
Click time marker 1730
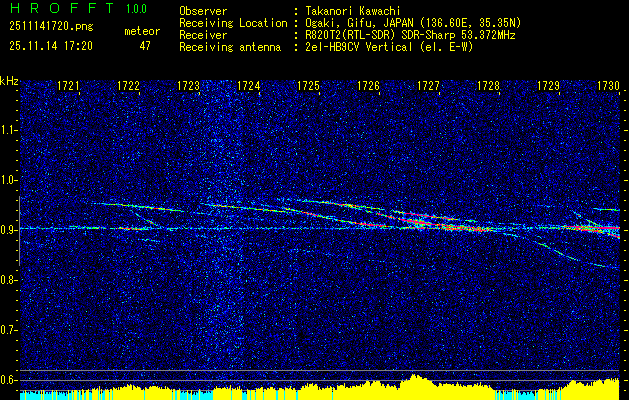tap(609, 85)
